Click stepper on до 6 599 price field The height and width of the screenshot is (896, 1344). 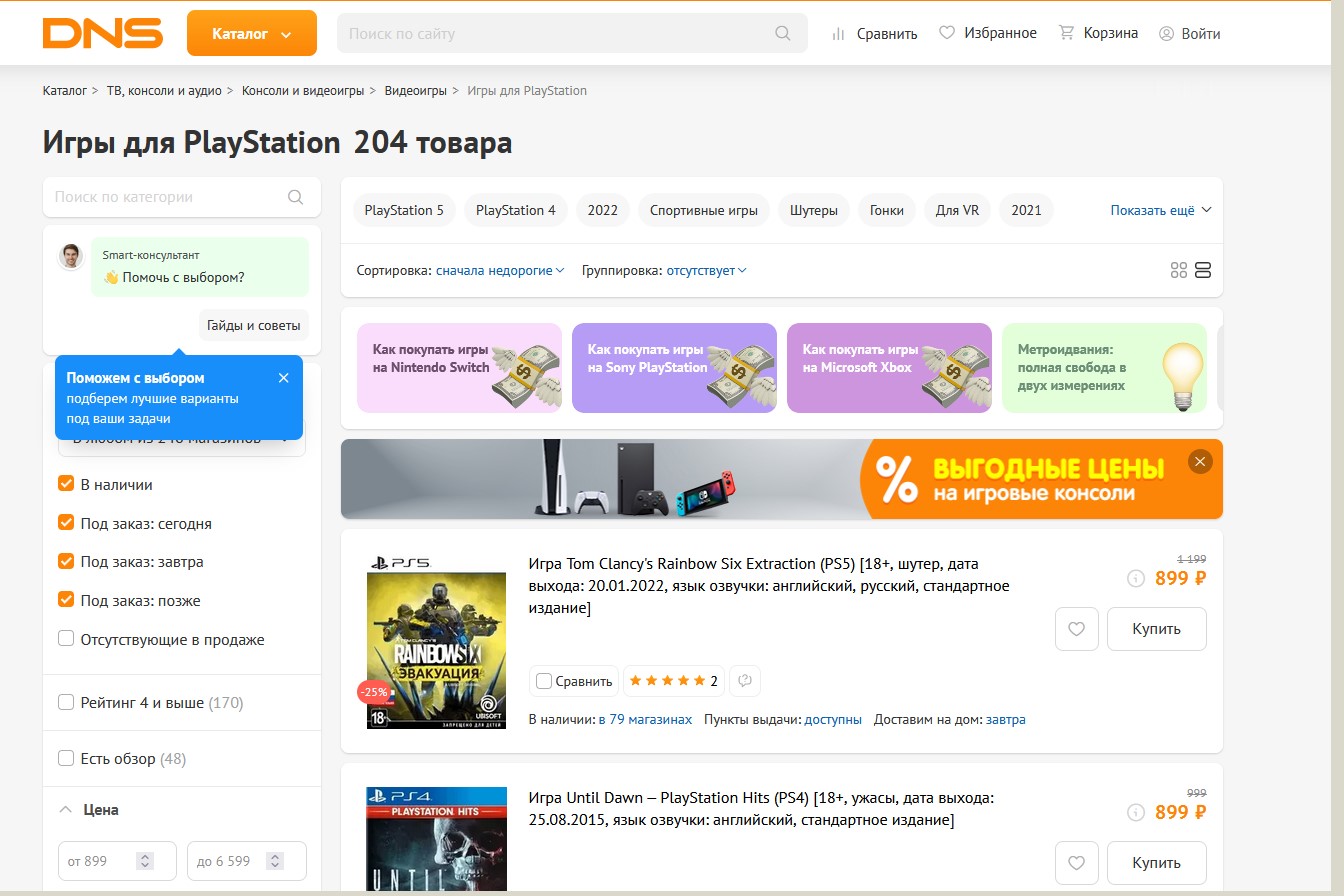275,861
